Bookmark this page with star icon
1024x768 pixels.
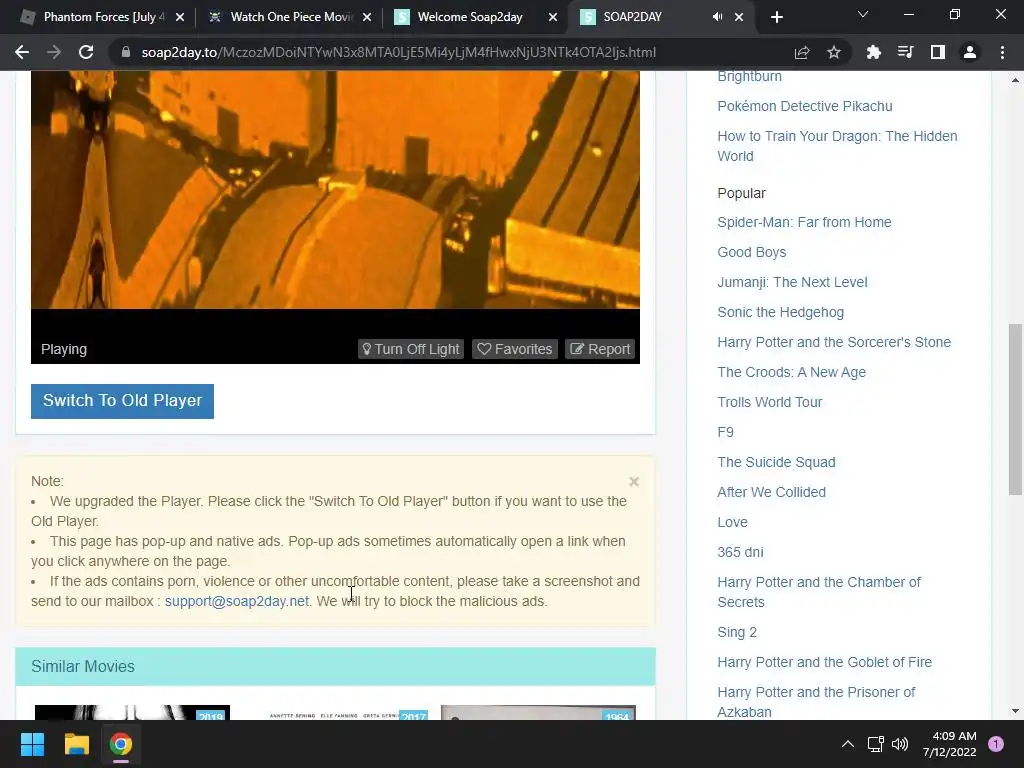click(834, 52)
